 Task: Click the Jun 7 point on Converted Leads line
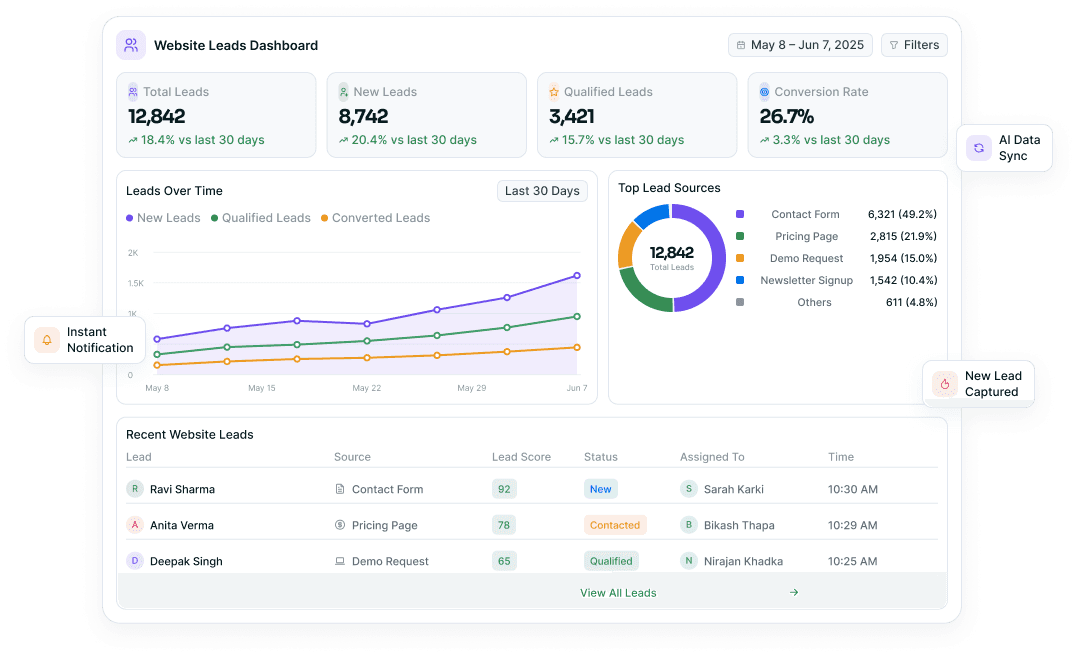click(x=577, y=348)
